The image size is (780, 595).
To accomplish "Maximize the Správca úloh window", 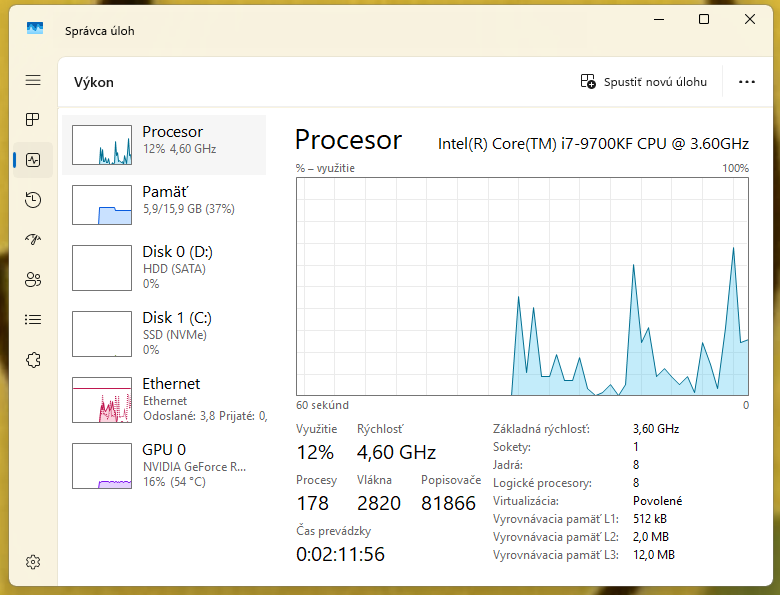I will pos(704,20).
